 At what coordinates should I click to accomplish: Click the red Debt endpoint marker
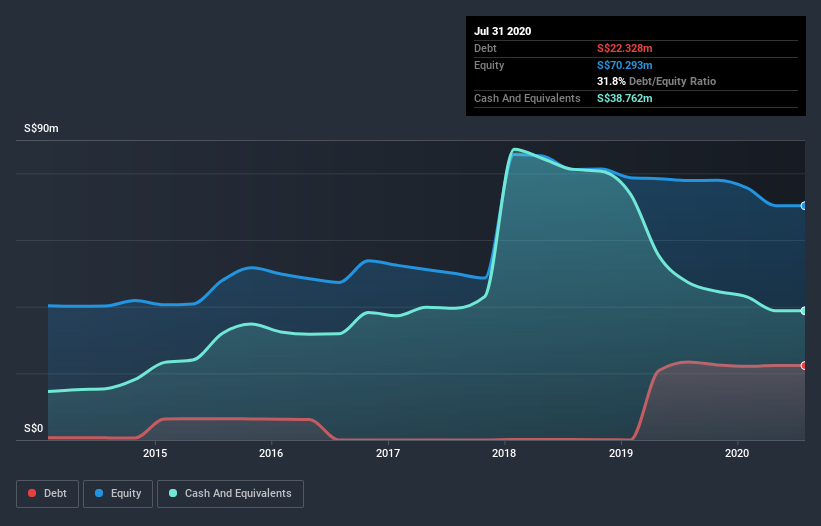[804, 365]
